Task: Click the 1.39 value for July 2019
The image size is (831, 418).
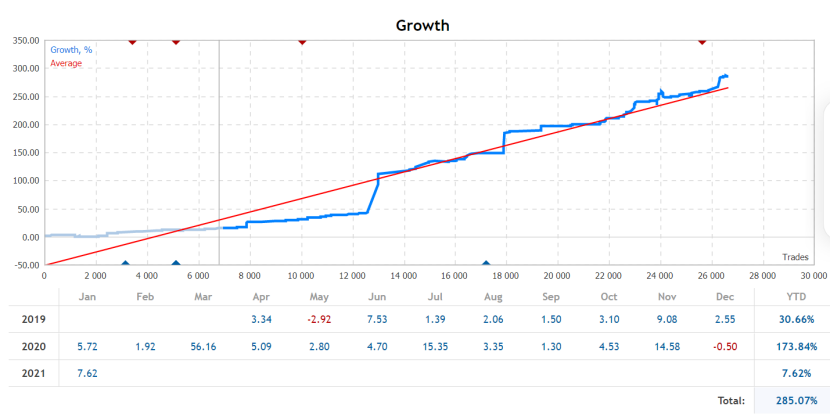Action: (435, 319)
